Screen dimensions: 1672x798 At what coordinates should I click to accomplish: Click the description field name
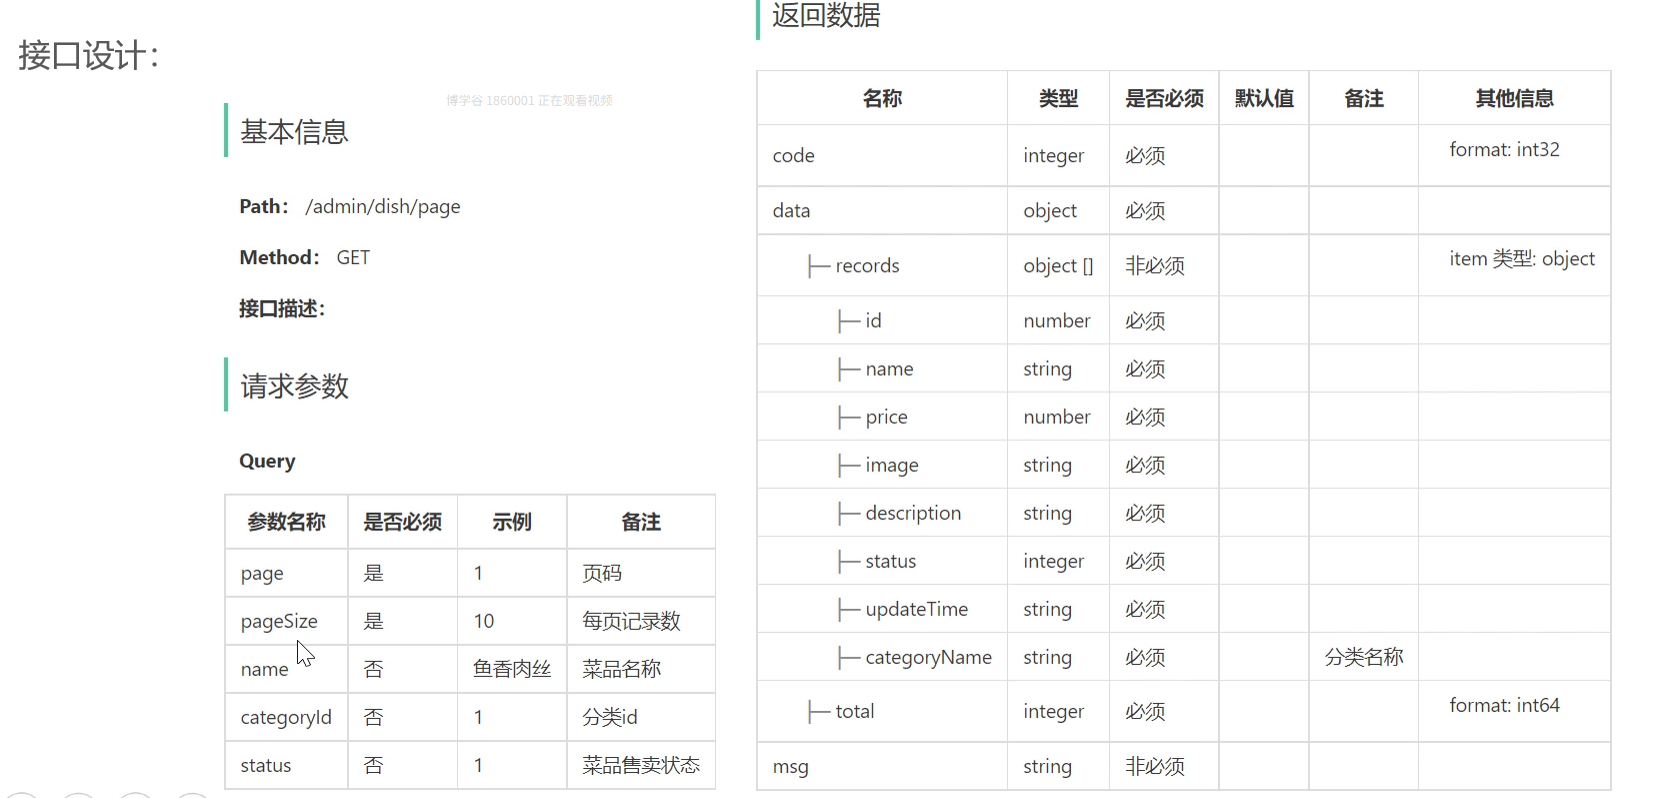(x=913, y=513)
